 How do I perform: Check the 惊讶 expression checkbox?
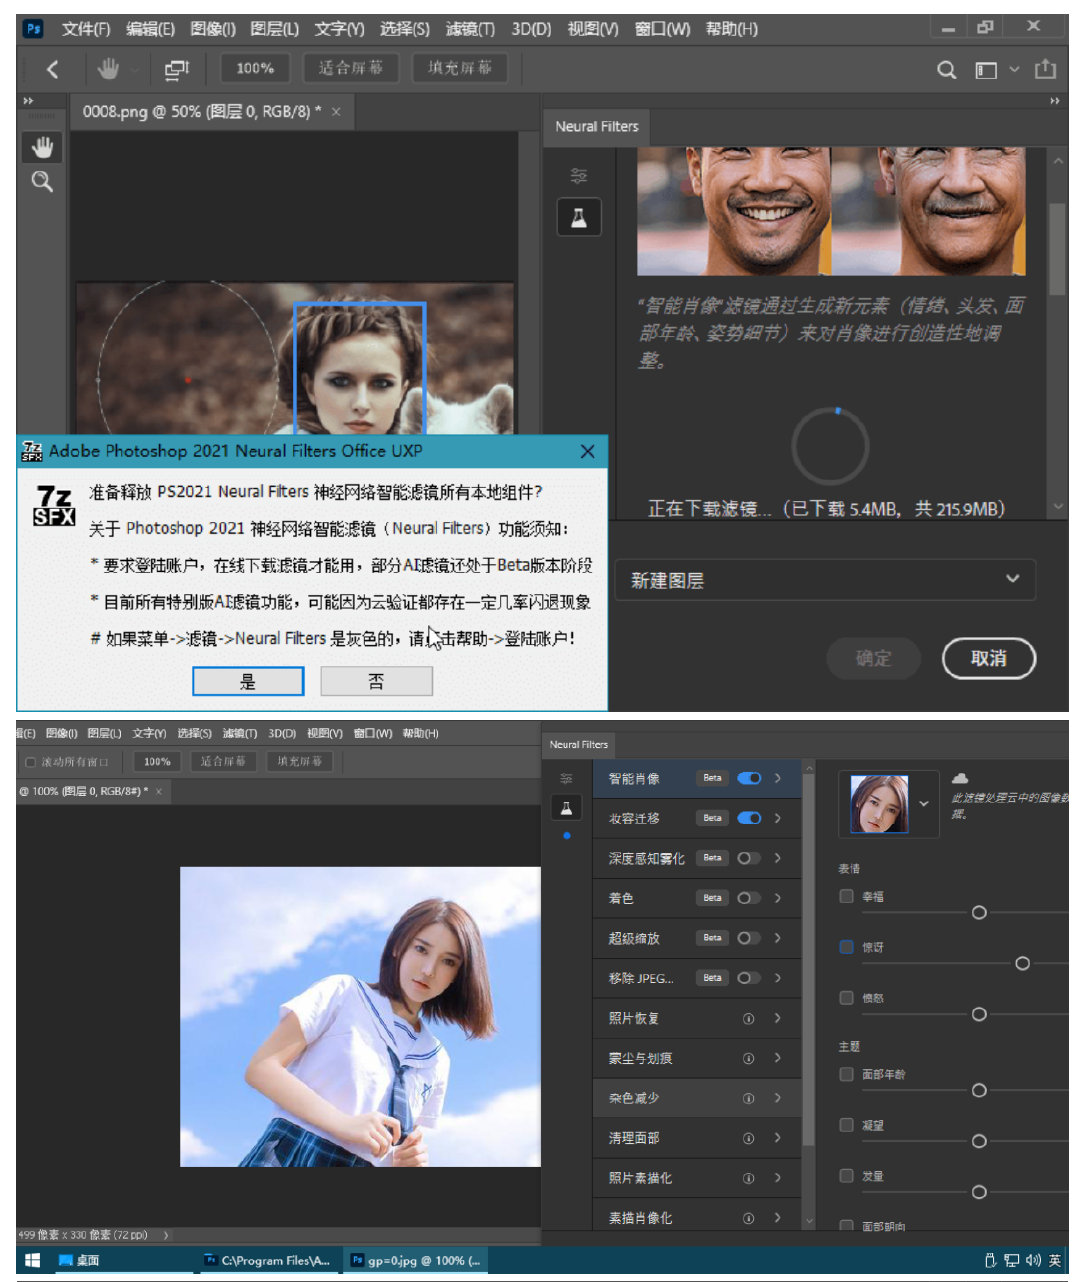click(847, 947)
